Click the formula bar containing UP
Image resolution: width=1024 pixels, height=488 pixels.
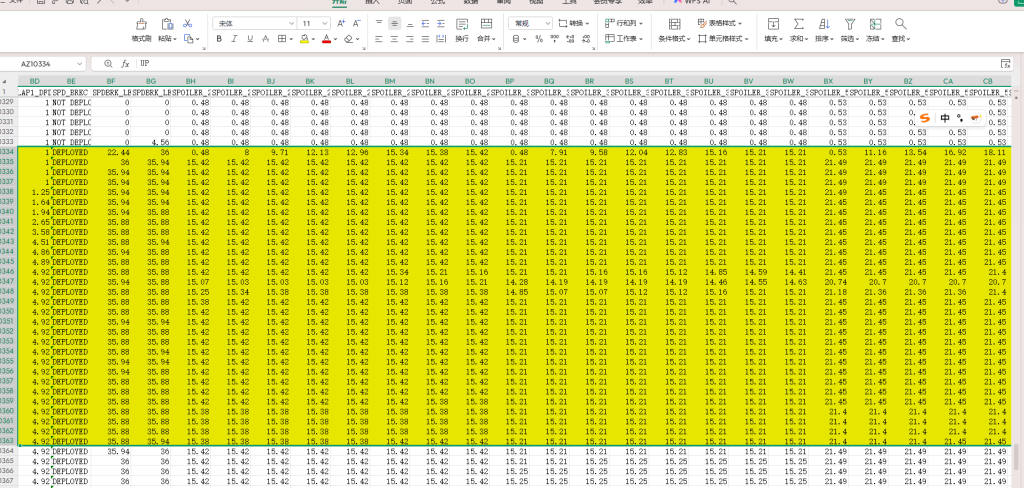(568, 64)
